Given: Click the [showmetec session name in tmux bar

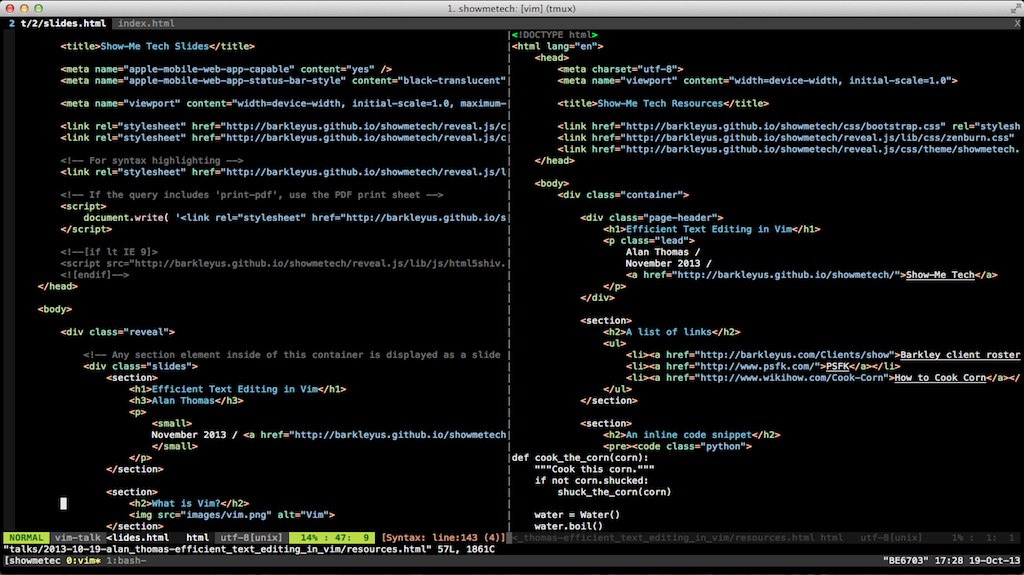Looking at the screenshot, I should (x=32, y=561).
